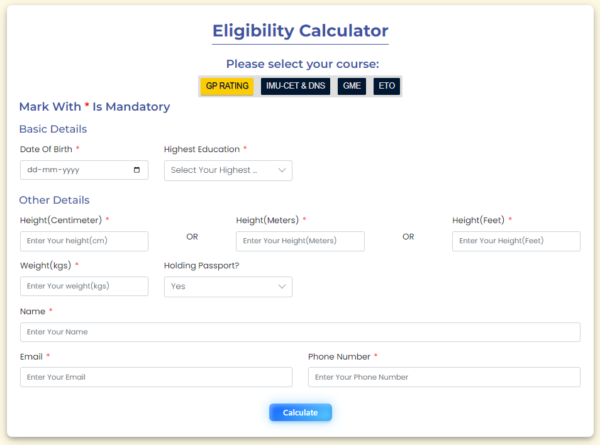Screen dimensions: 600x445
Task: Open the date of birth calendar picker icon
Action: pyautogui.click(x=137, y=170)
